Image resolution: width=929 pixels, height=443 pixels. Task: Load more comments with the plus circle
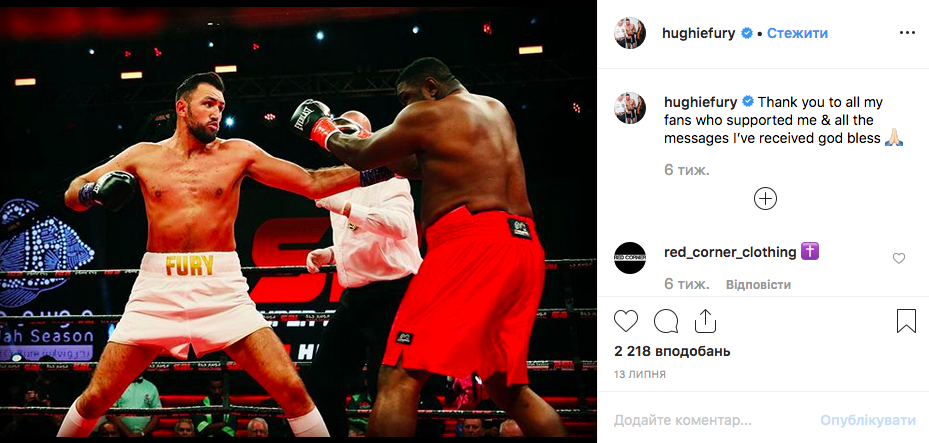tap(765, 198)
